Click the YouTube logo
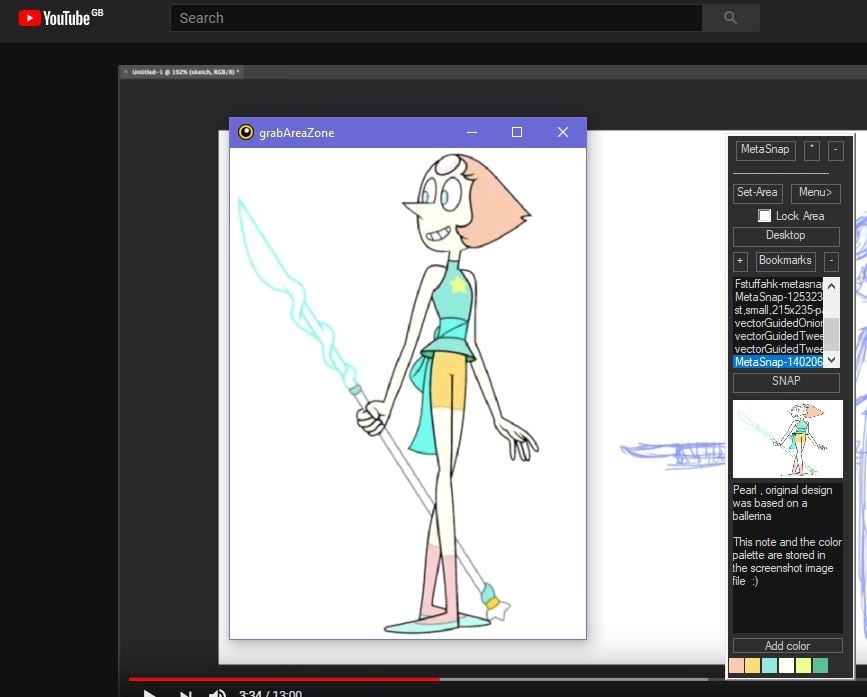Image resolution: width=867 pixels, height=697 pixels. [x=61, y=18]
